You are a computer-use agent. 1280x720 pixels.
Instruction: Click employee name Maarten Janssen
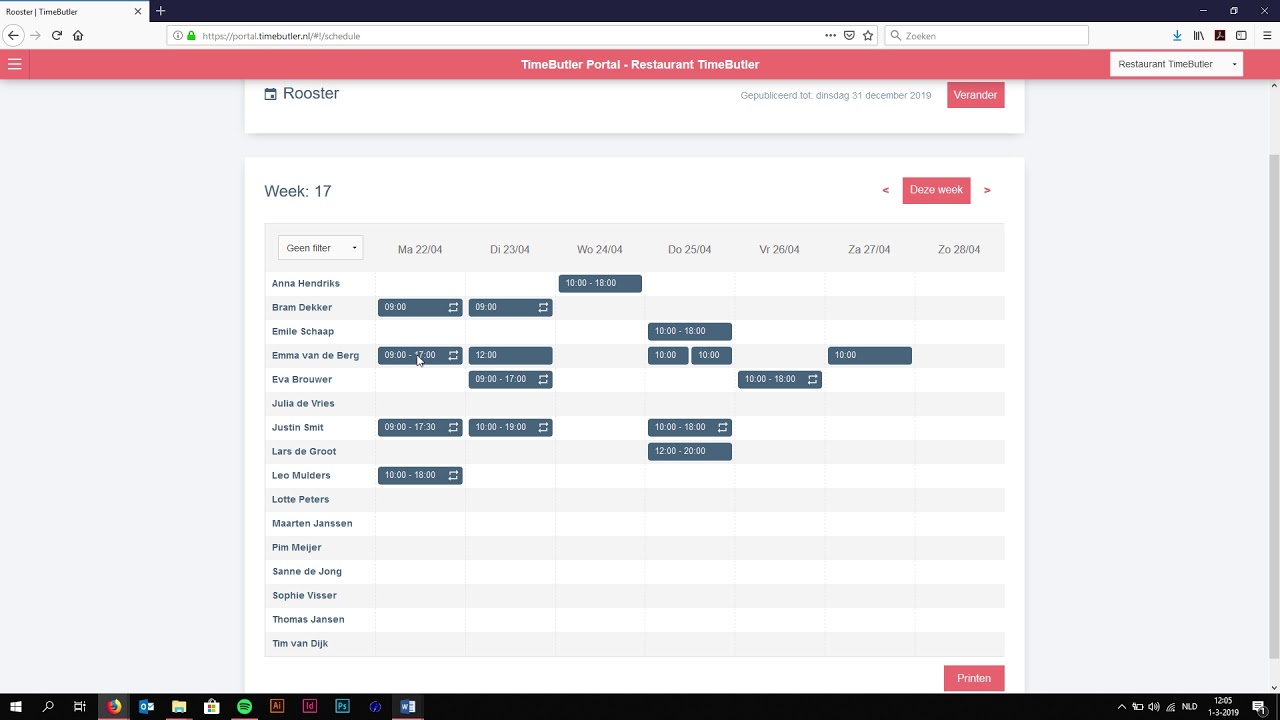312,523
